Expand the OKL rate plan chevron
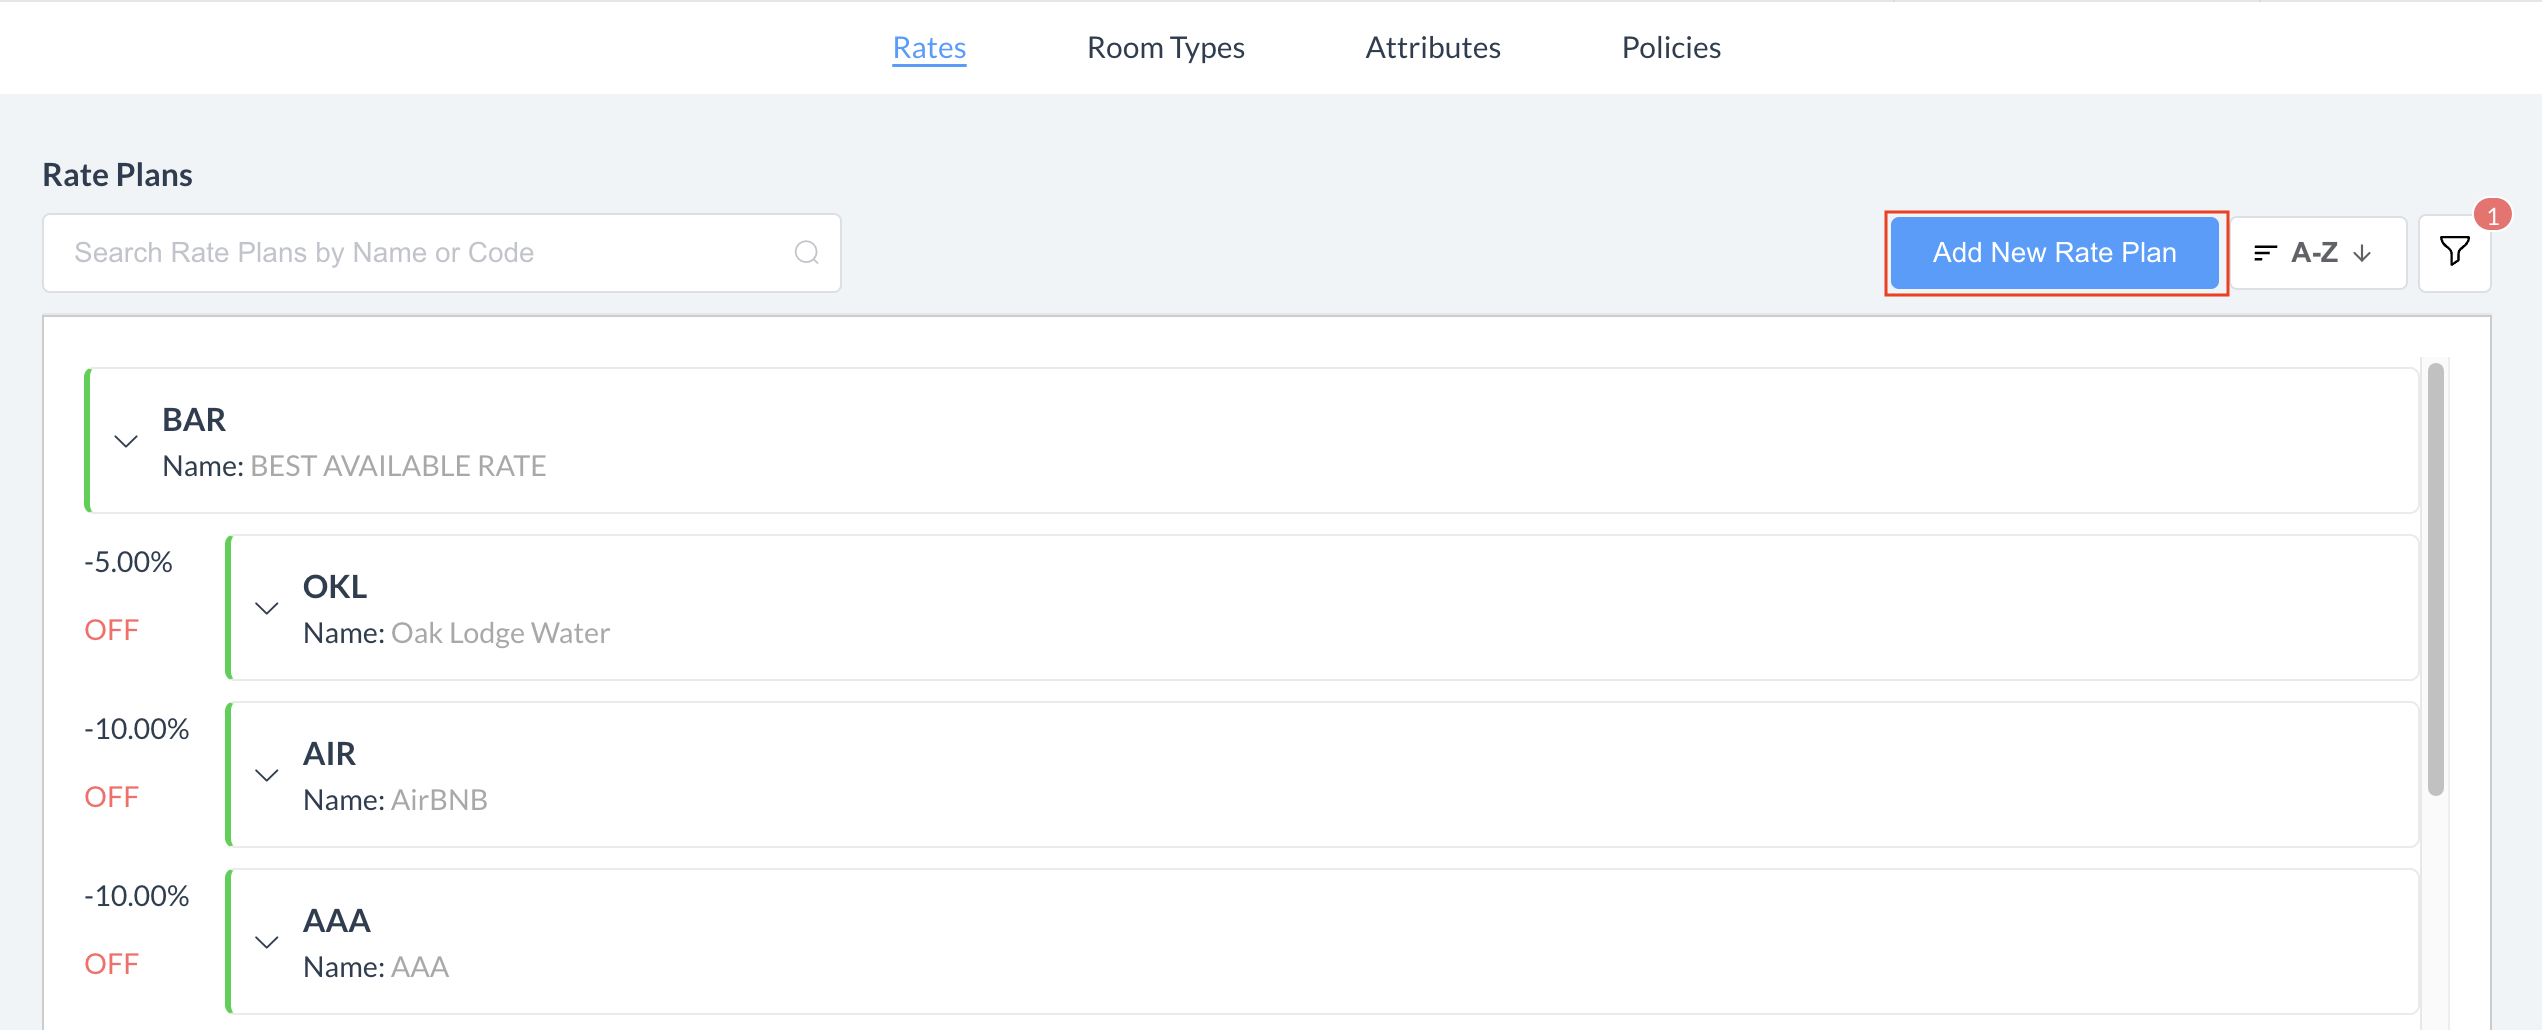 (x=267, y=608)
